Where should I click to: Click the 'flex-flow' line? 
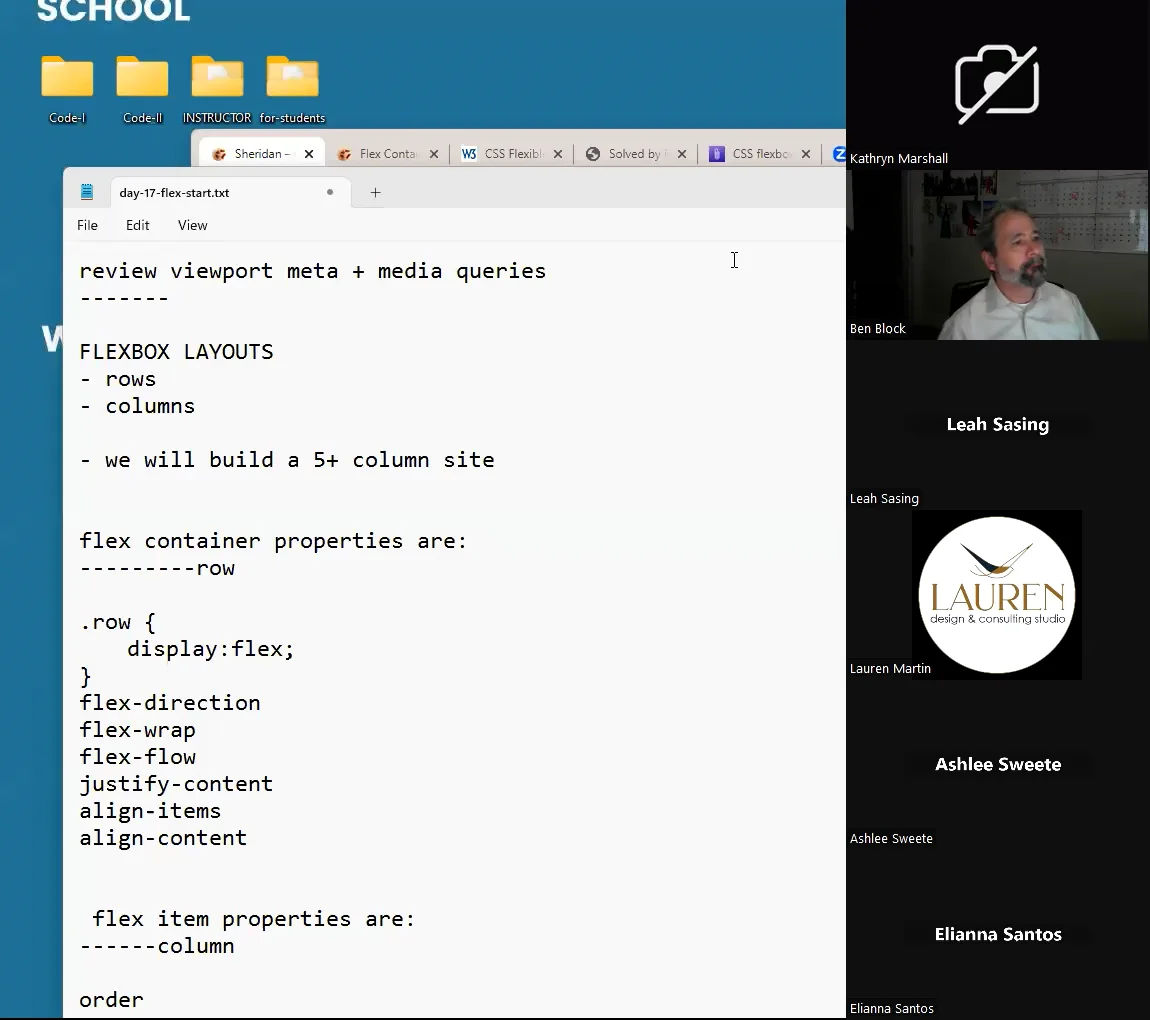[137, 757]
